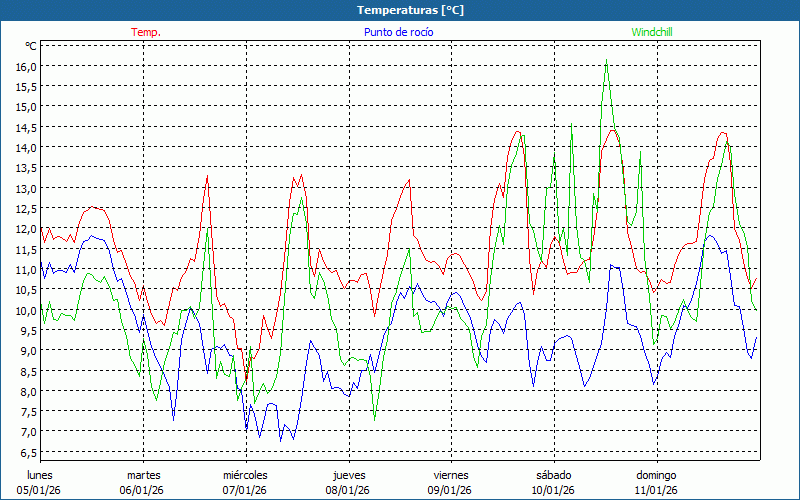Click the 6,5 value on the y-axis
The image size is (800, 500).
26,452
